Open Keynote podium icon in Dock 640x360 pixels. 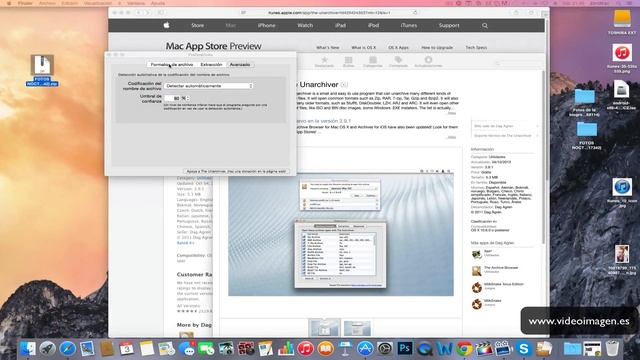[x=345, y=349]
